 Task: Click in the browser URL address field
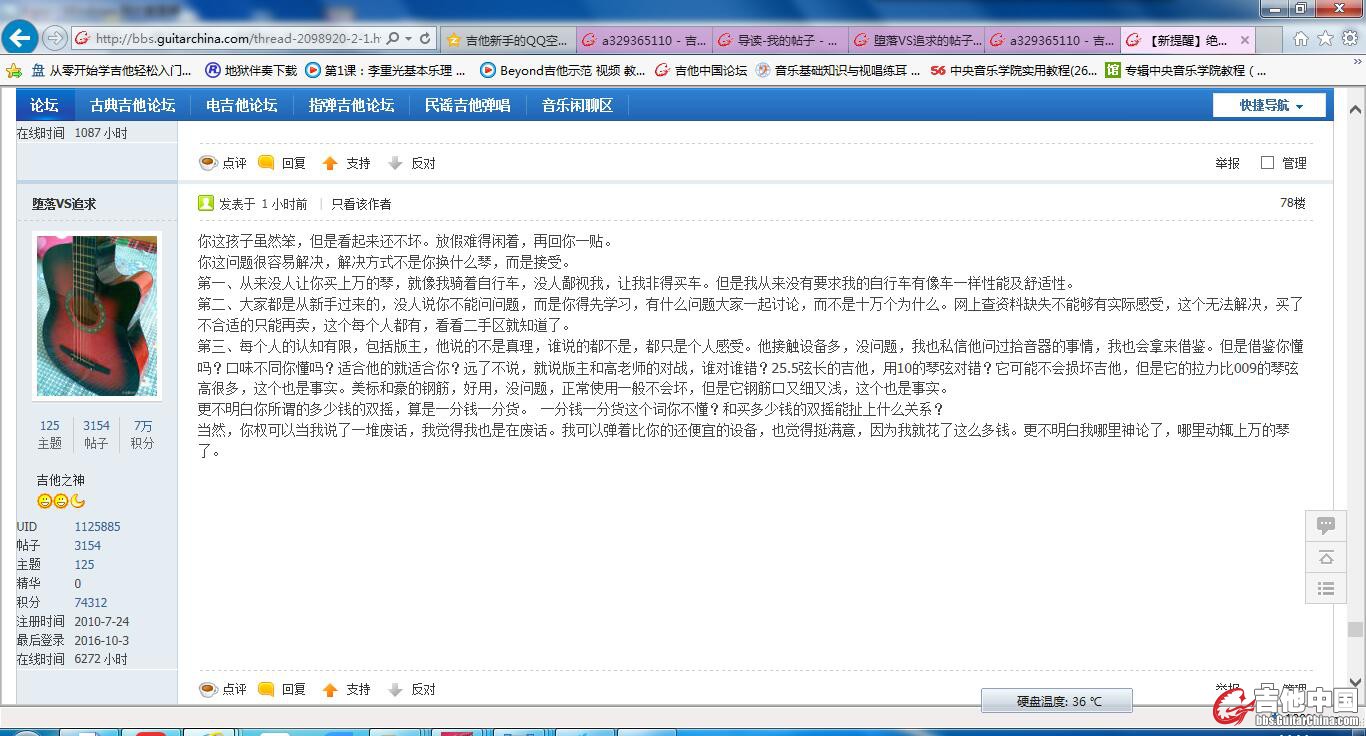point(237,39)
